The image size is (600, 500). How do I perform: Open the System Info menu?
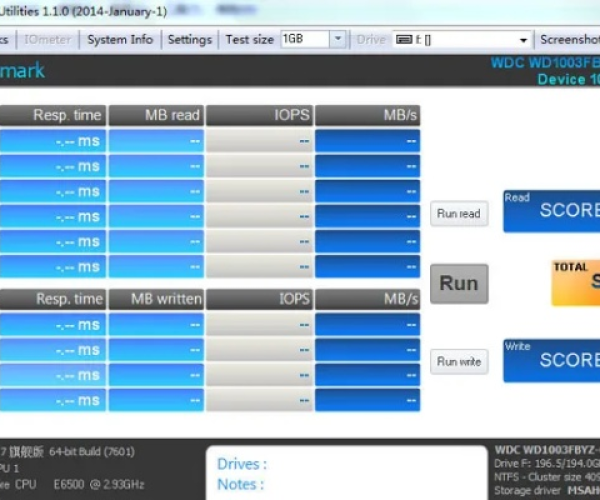(120, 39)
